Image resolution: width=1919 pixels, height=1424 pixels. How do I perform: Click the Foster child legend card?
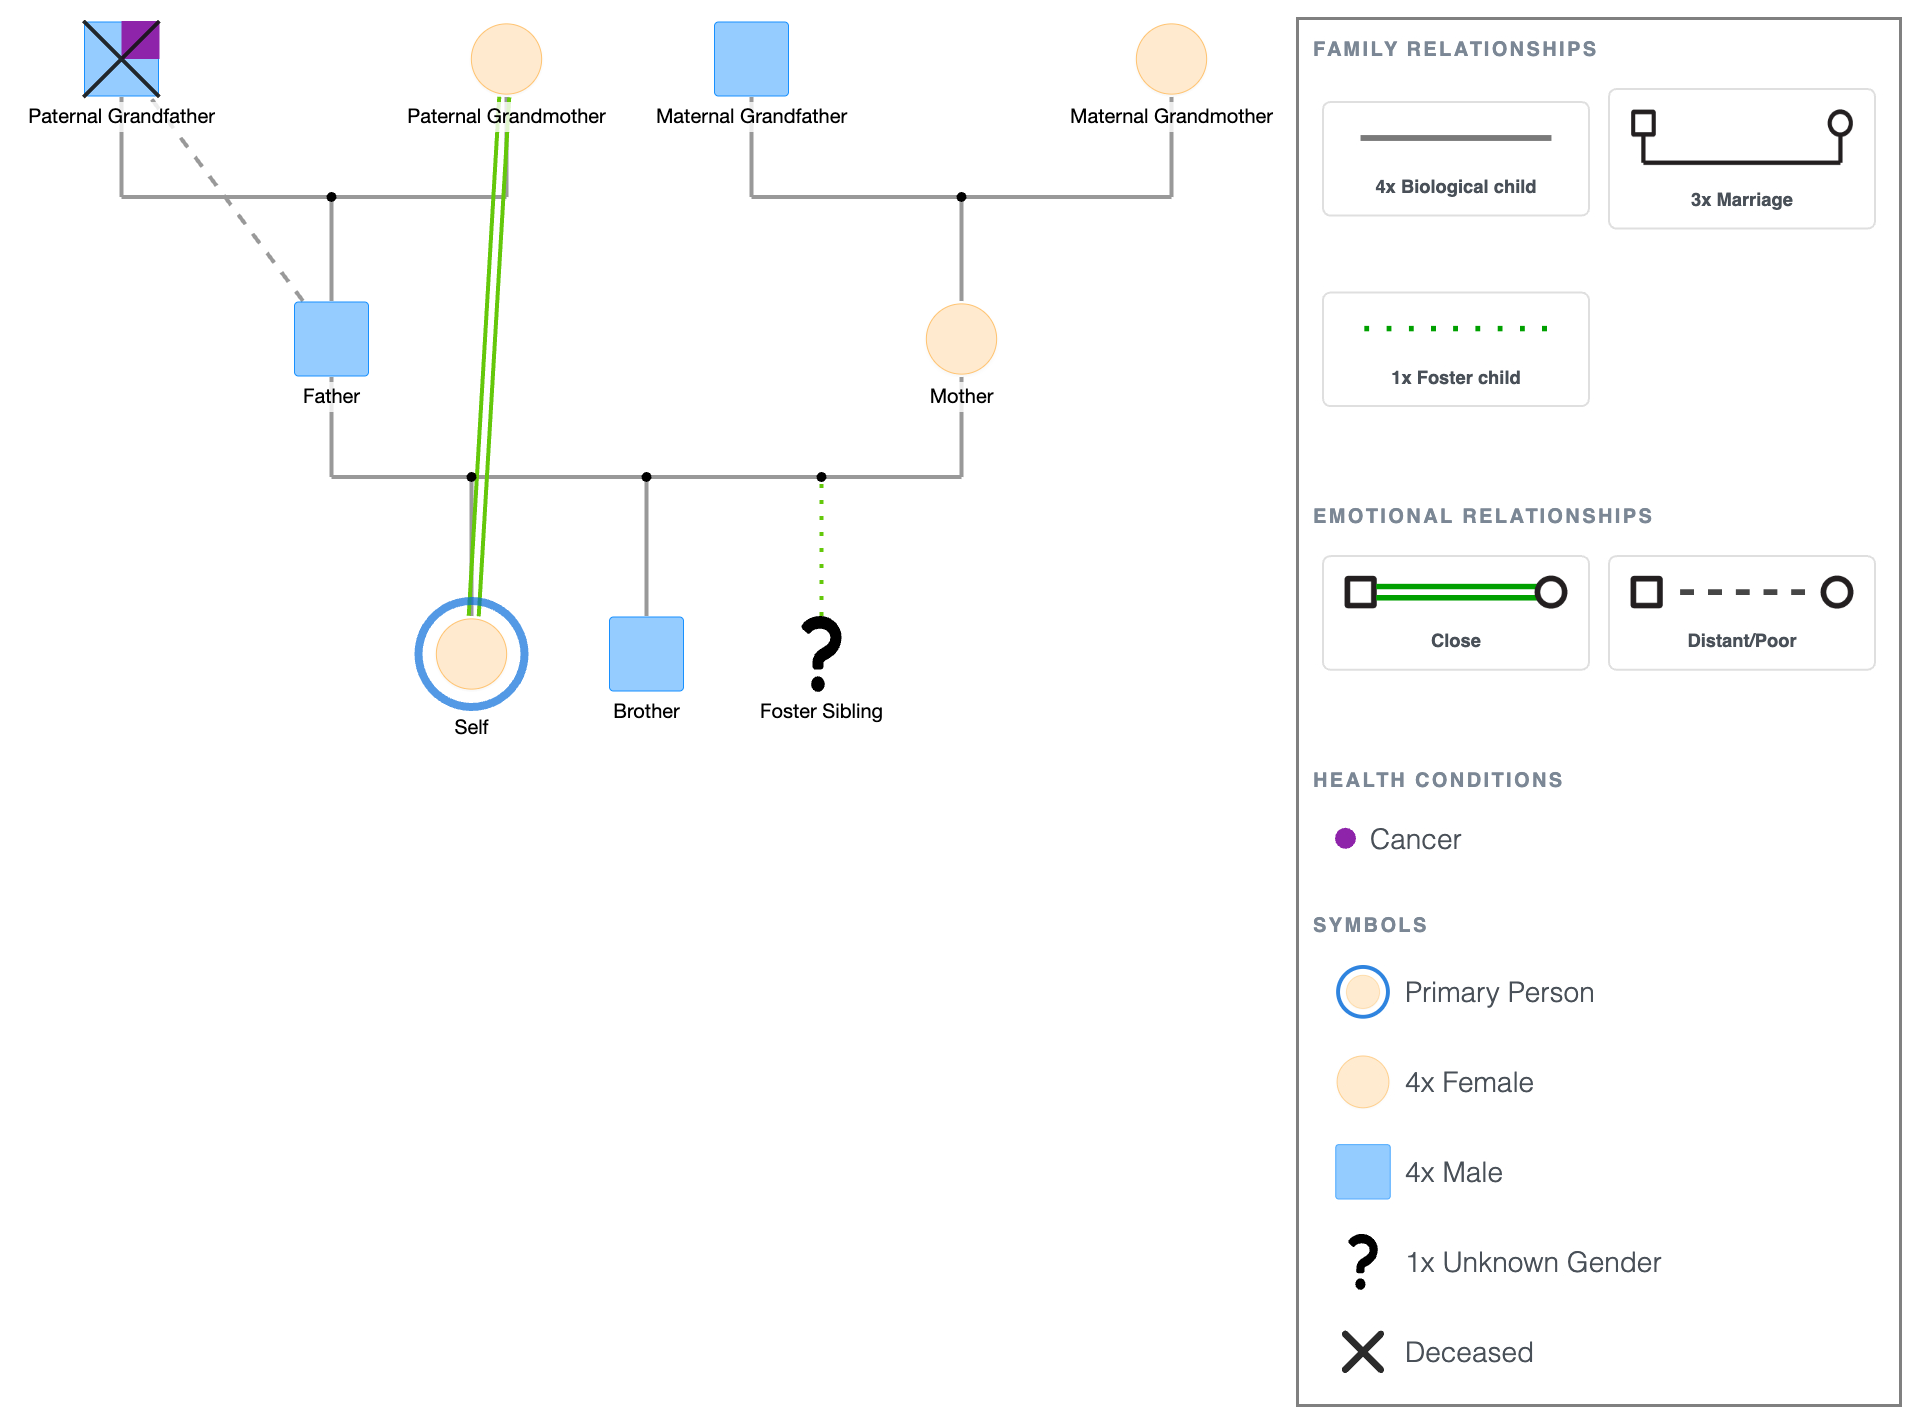pyautogui.click(x=1455, y=349)
